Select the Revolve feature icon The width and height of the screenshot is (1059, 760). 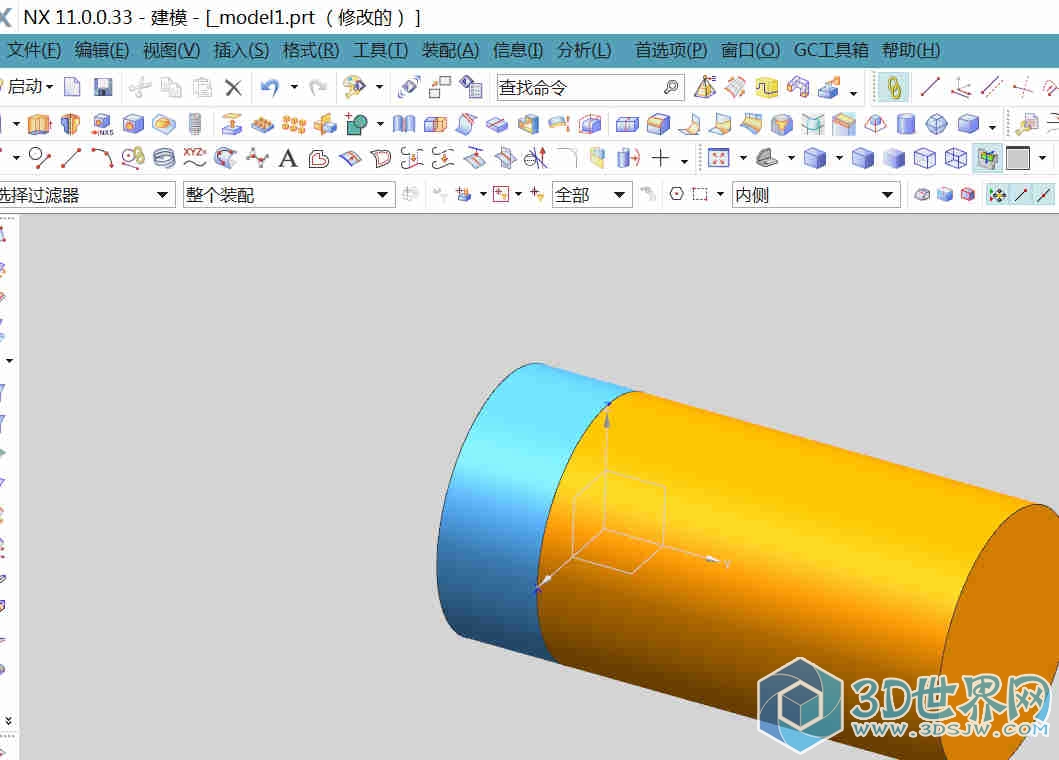pyautogui.click(x=70, y=124)
